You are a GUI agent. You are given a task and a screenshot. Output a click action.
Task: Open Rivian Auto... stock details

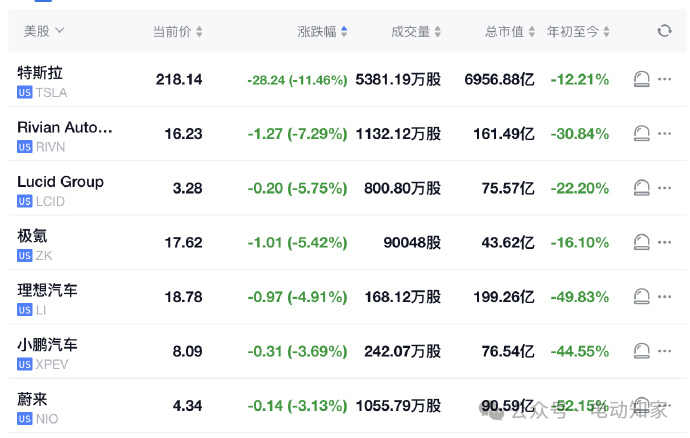(x=65, y=127)
